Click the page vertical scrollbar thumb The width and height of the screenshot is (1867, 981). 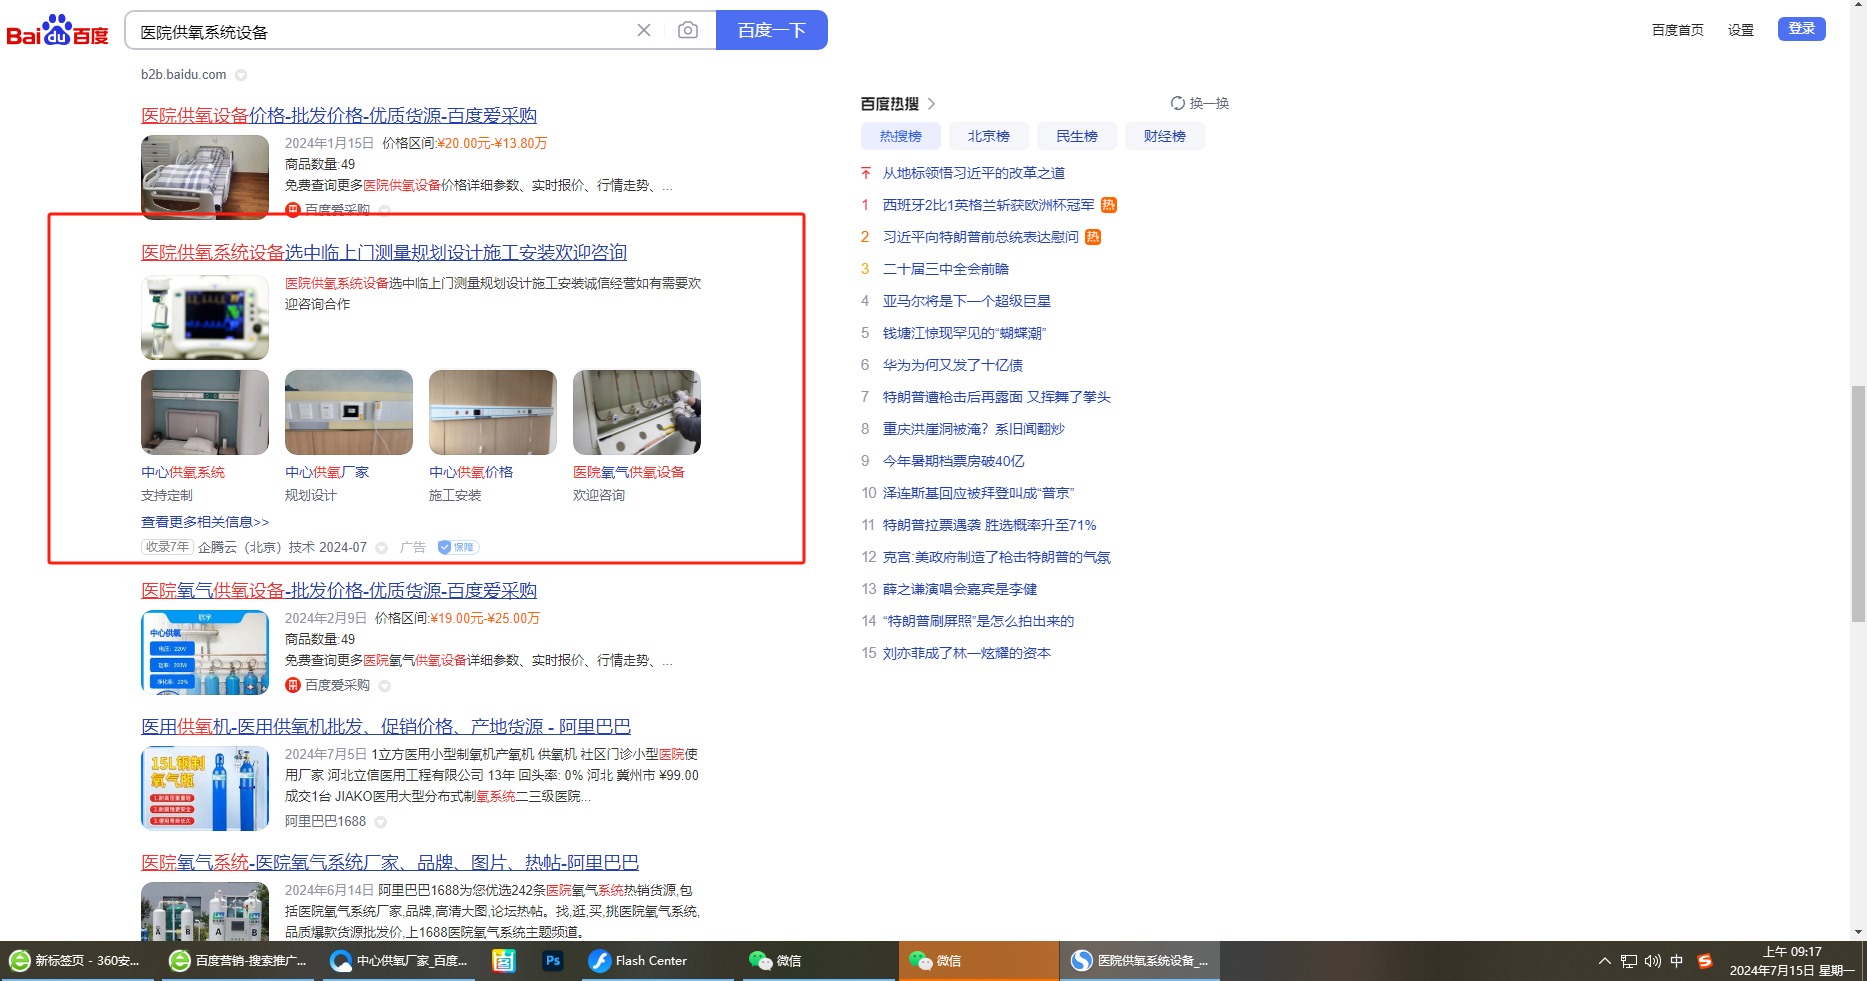[1858, 504]
